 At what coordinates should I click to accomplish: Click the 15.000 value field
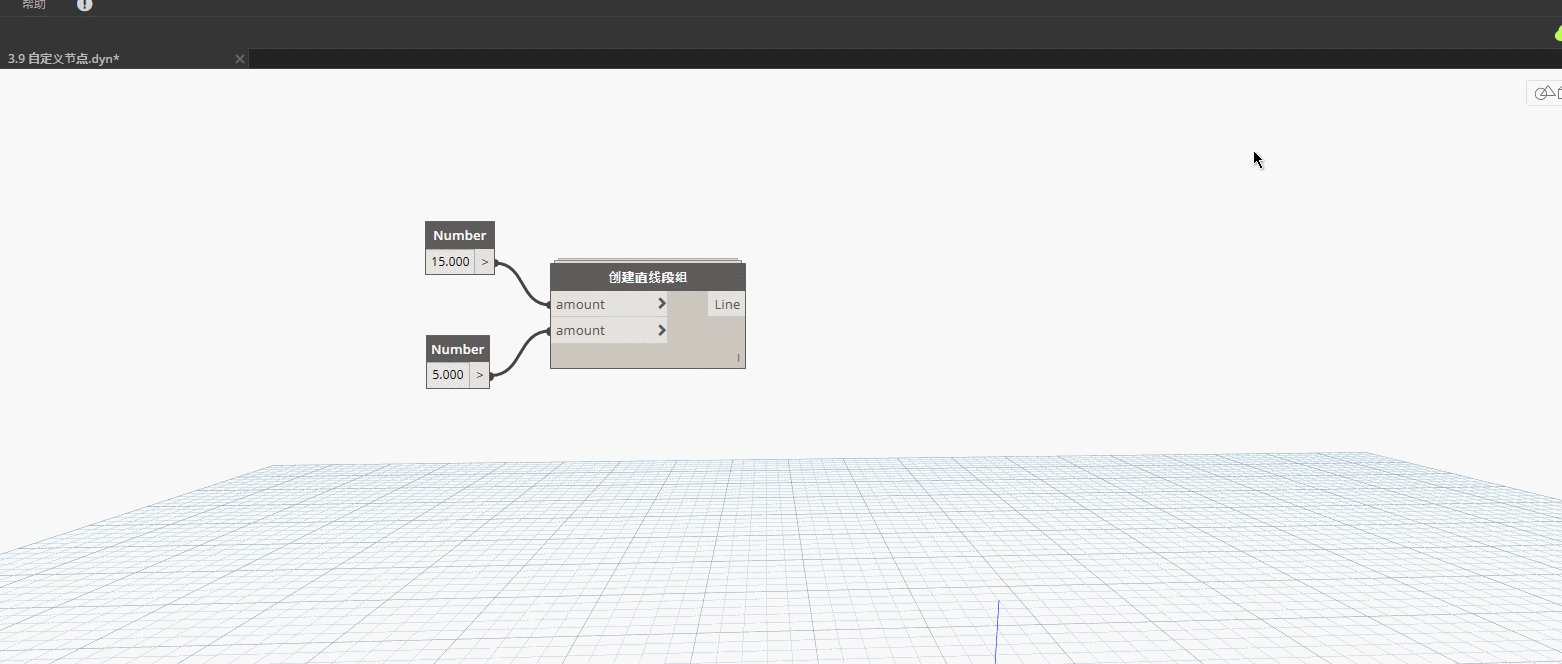pos(450,262)
